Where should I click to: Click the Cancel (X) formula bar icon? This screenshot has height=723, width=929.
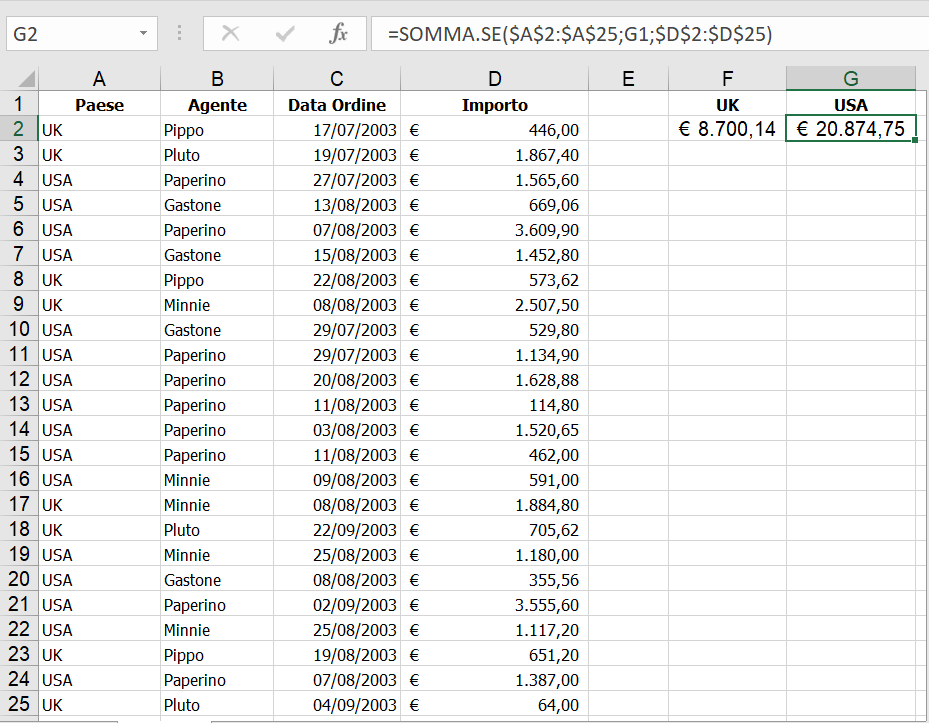coord(230,33)
